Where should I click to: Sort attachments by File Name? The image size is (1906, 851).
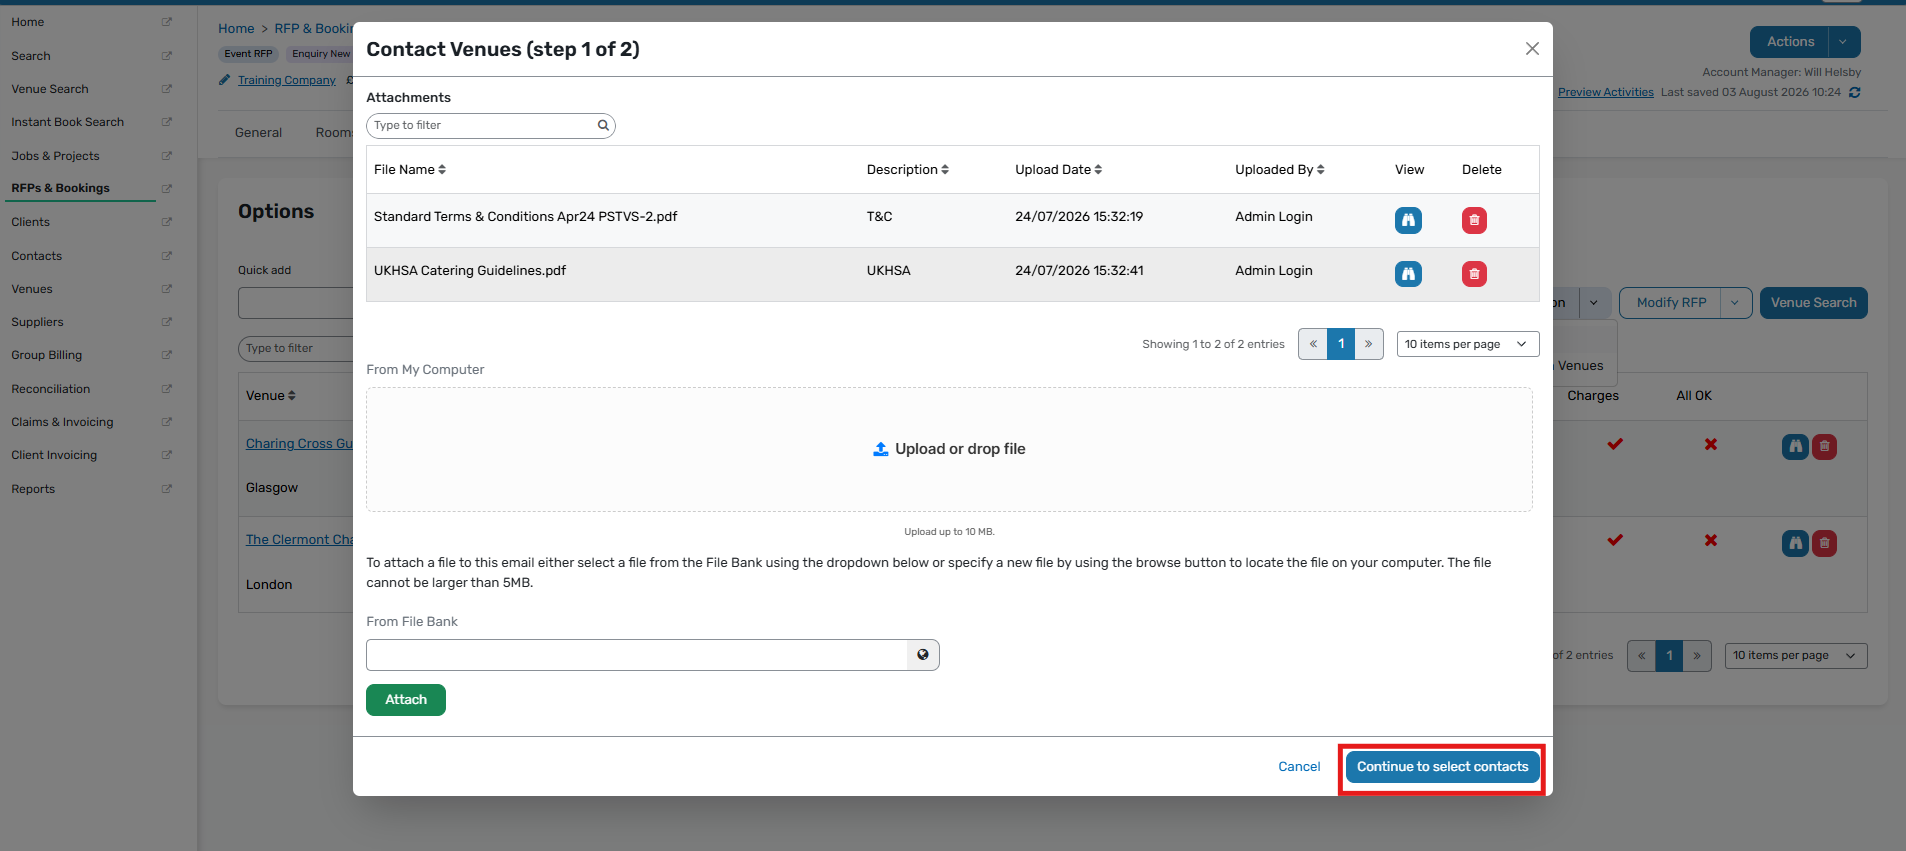click(x=410, y=170)
